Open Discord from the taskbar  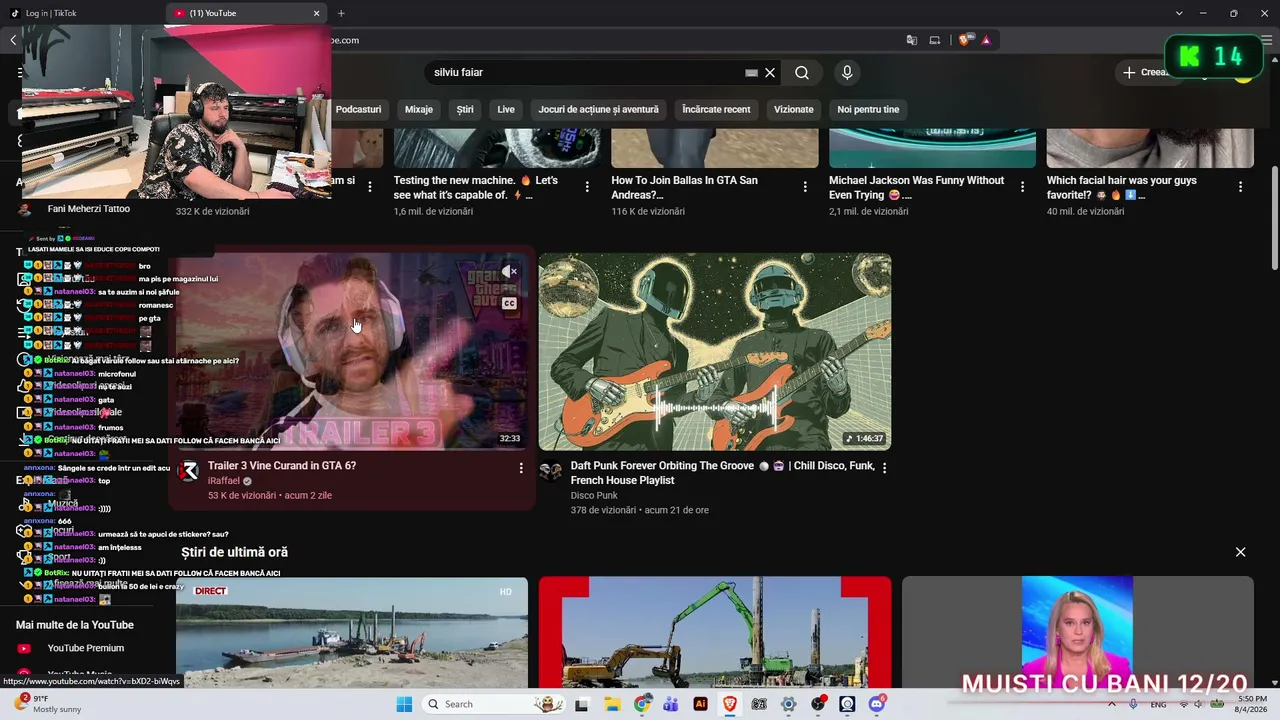pyautogui.click(x=877, y=704)
